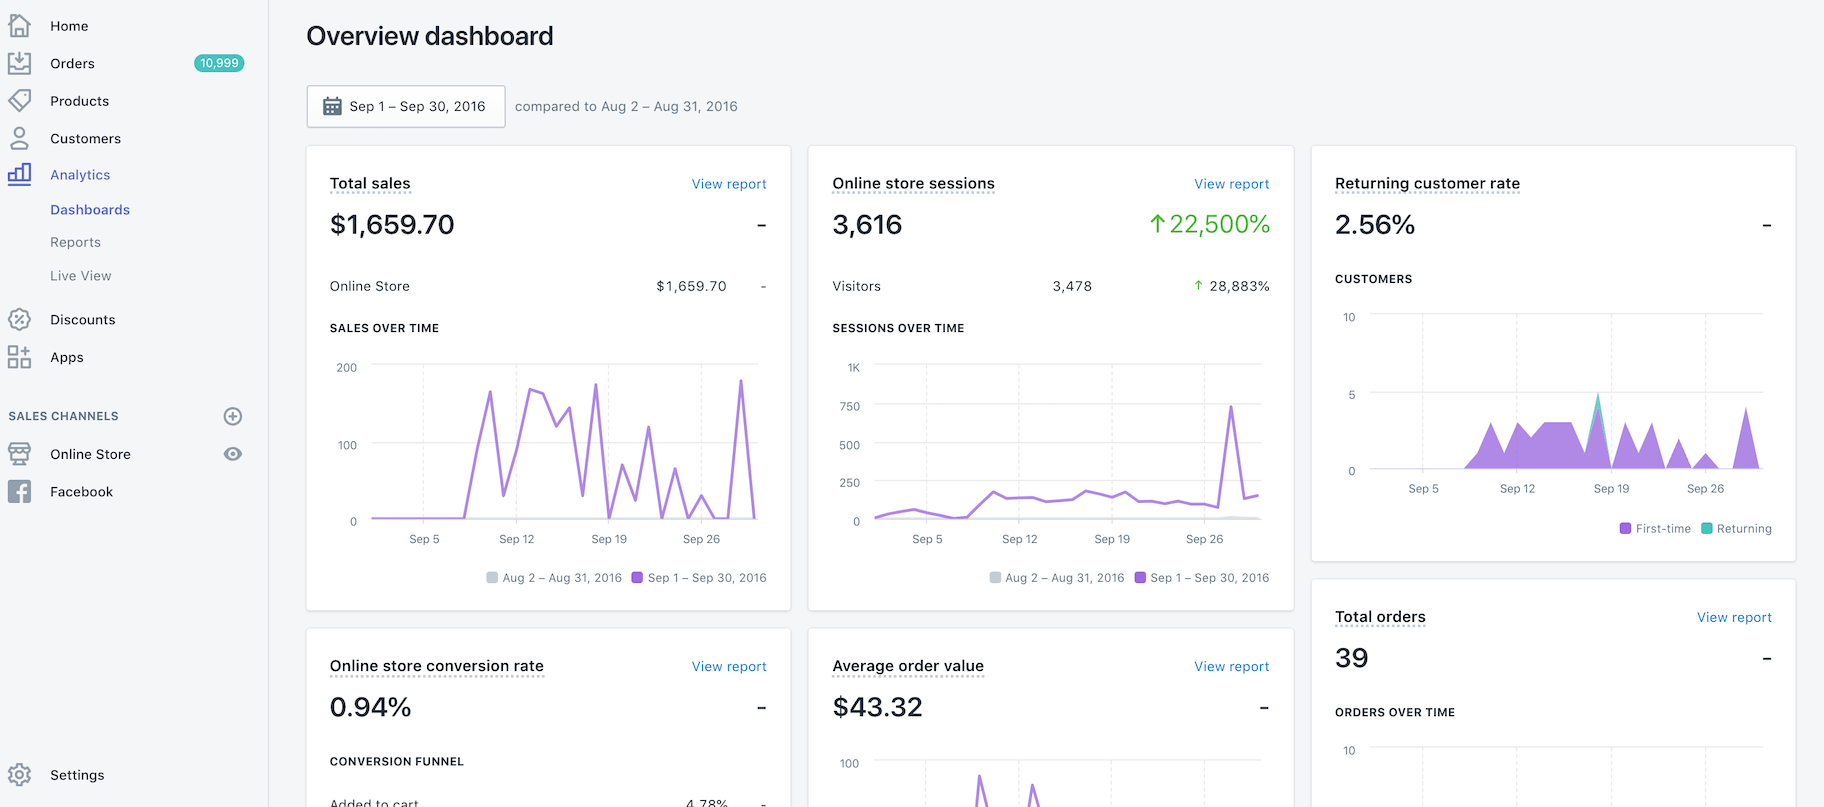Image resolution: width=1824 pixels, height=807 pixels.
Task: Click the Customers person icon
Action: 19,138
